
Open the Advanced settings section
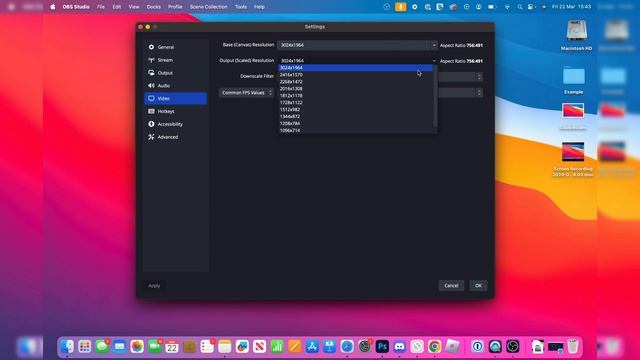click(x=176, y=137)
